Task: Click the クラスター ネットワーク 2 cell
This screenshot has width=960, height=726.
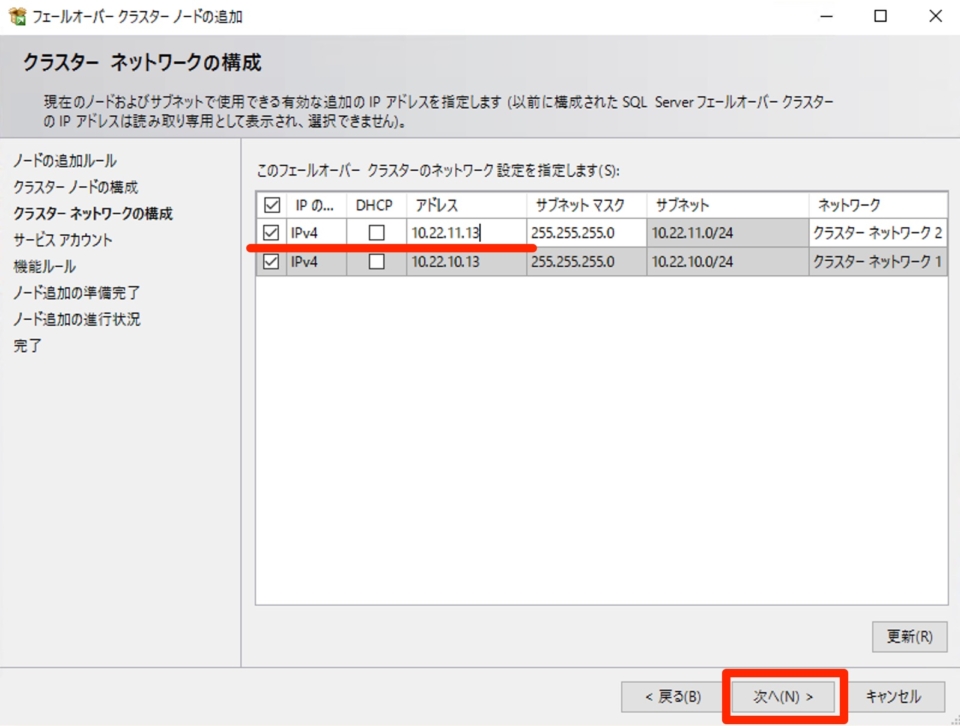Action: pyautogui.click(x=878, y=233)
